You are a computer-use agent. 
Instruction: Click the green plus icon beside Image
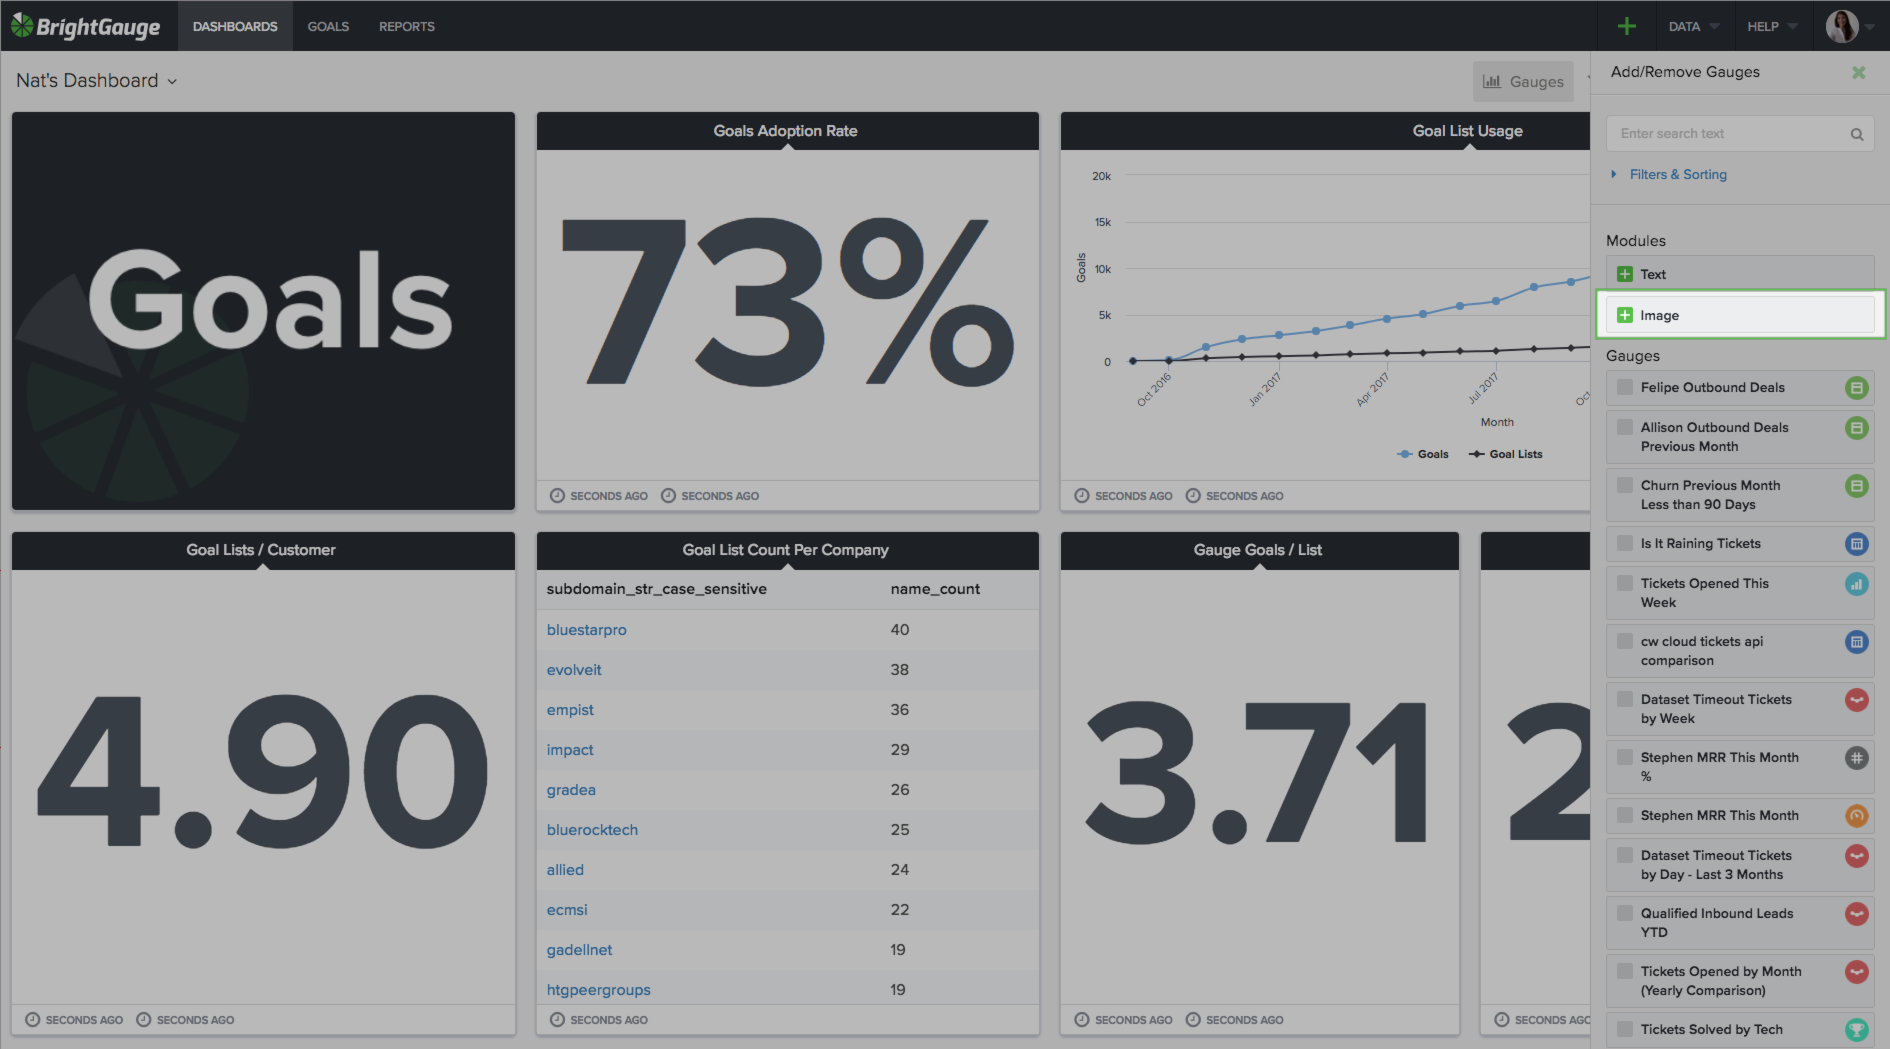click(x=1625, y=315)
